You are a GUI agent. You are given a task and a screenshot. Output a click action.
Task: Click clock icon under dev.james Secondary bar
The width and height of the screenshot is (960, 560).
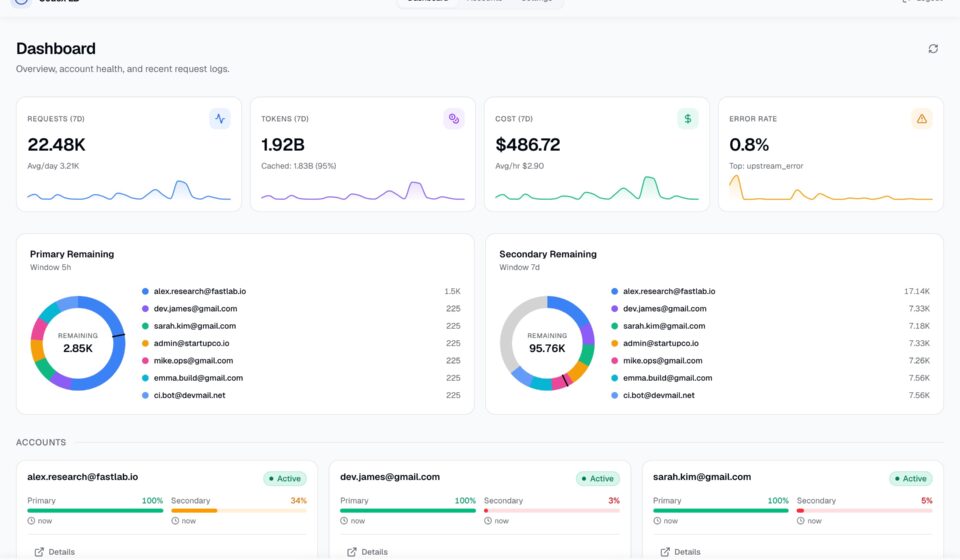pos(488,521)
